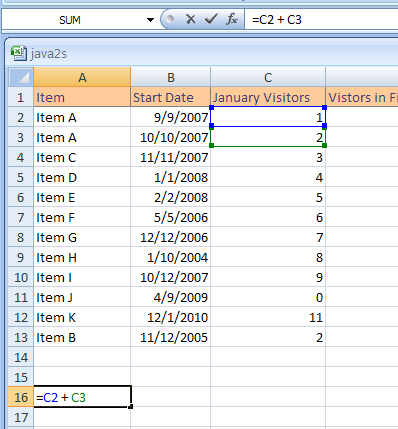The width and height of the screenshot is (398, 429).
Task: Click cell with date 1/1/2008
Action: tap(171, 177)
